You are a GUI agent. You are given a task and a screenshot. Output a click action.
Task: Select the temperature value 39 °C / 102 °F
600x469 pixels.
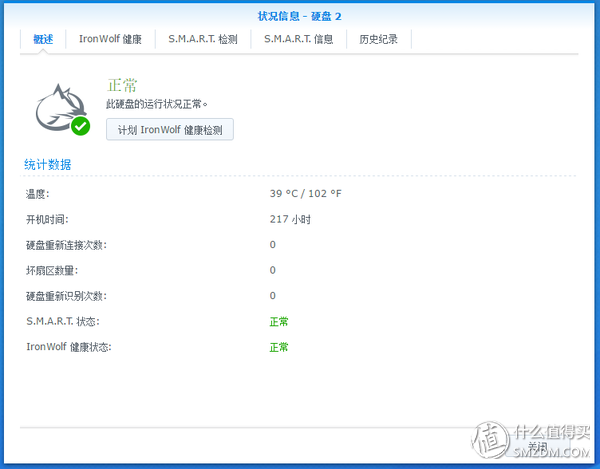[x=305, y=194]
